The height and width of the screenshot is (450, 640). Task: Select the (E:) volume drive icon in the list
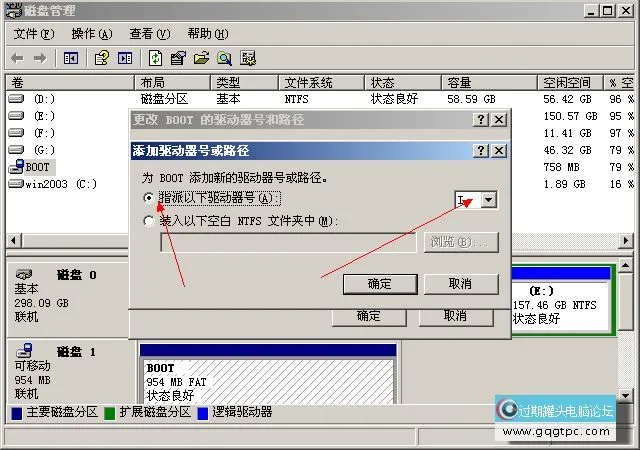tap(16, 116)
